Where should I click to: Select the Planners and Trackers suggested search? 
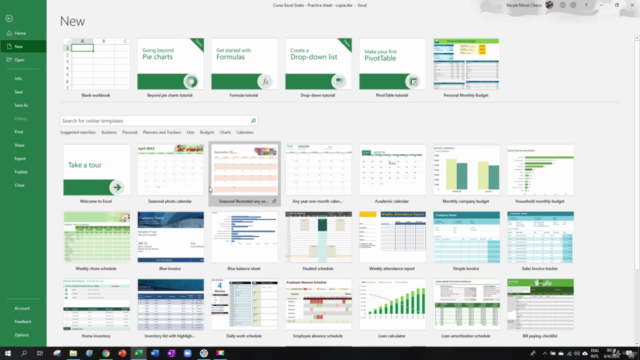point(162,132)
